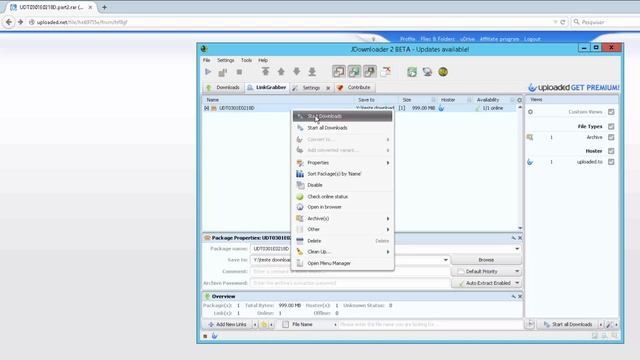
Task: Click the Pause downloads toolbar icon
Action: [x=222, y=72]
